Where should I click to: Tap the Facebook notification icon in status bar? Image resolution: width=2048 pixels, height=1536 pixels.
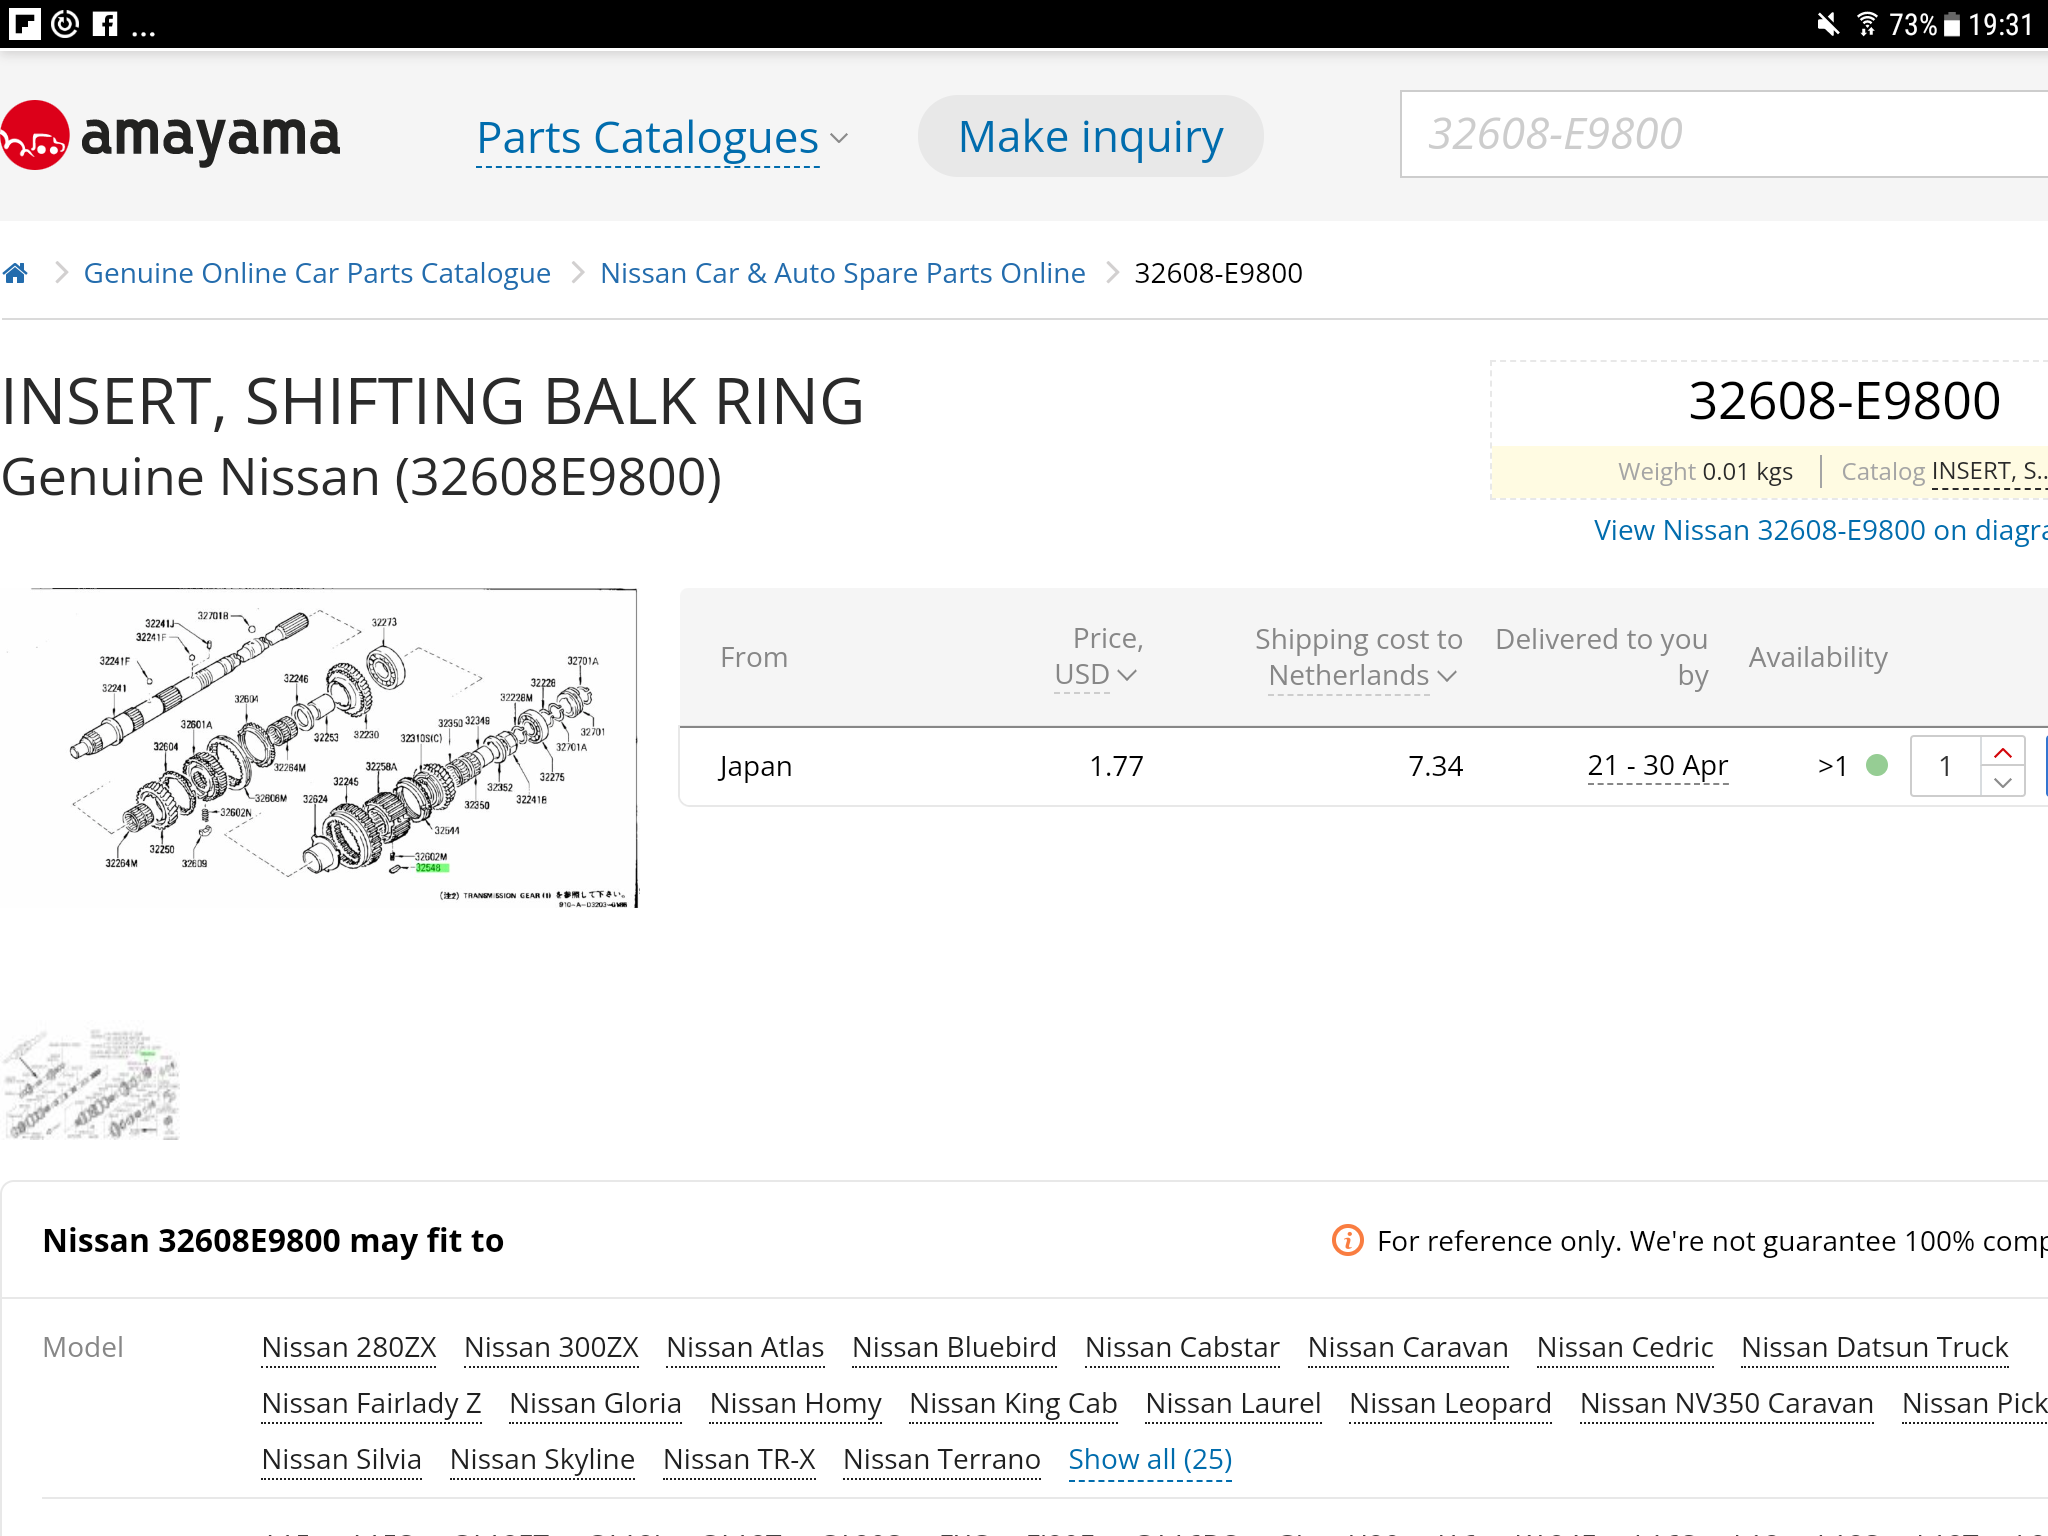105,23
